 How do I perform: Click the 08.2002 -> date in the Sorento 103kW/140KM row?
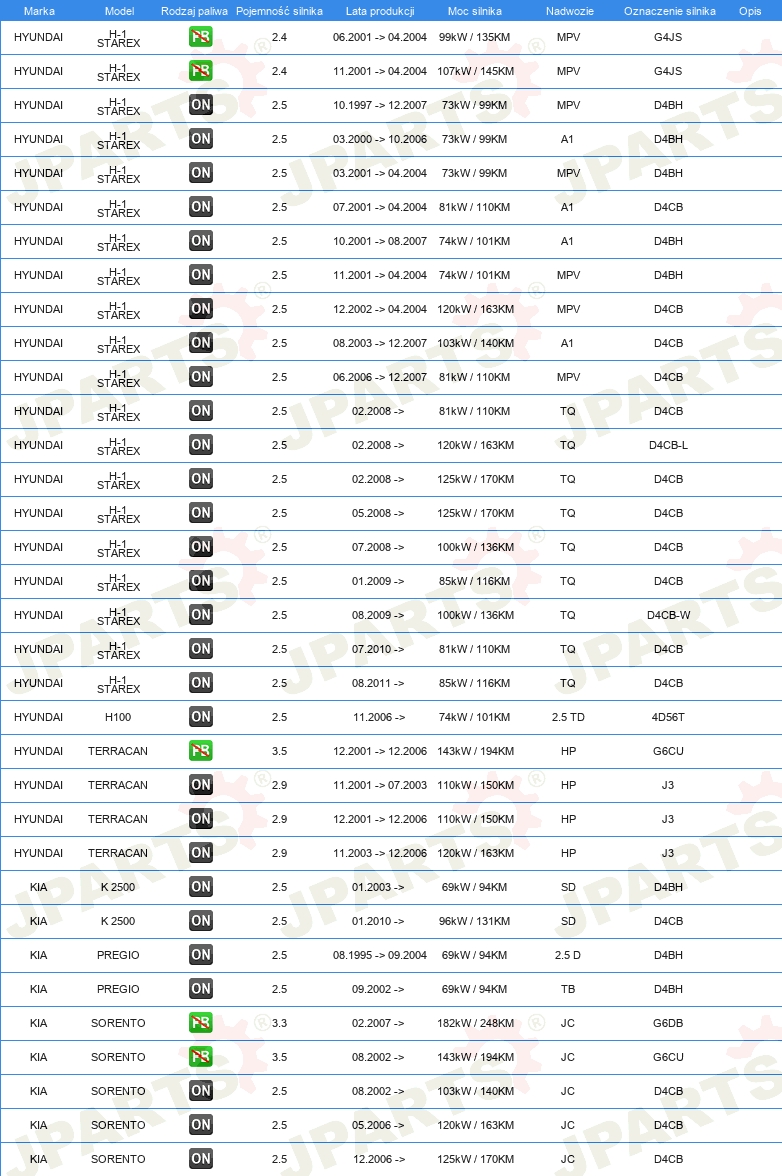378,1091
